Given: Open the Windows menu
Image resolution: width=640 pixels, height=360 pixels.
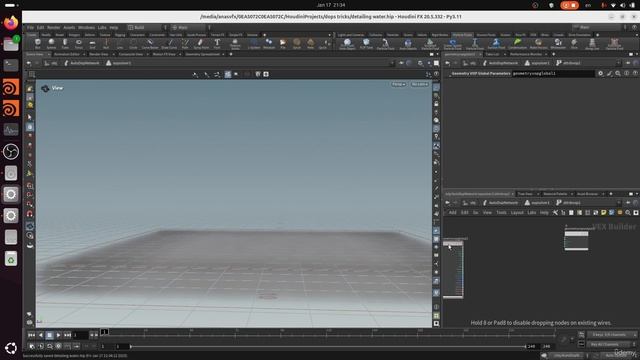Looking at the screenshot, I should [86, 27].
